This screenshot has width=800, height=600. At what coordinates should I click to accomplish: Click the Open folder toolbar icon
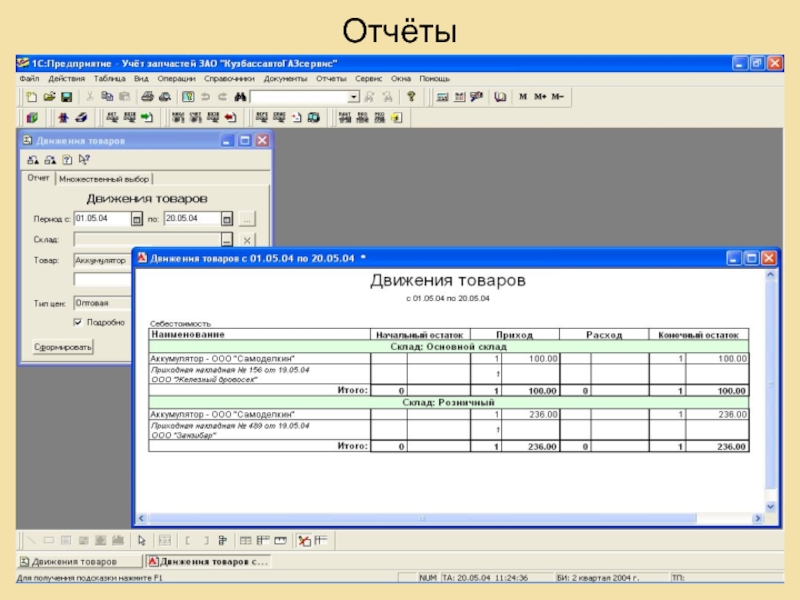[x=48, y=97]
